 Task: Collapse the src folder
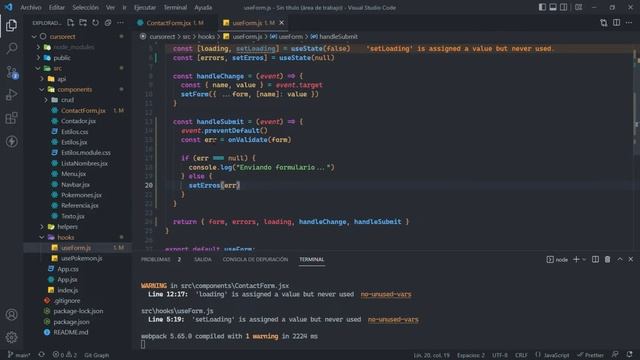[38, 69]
